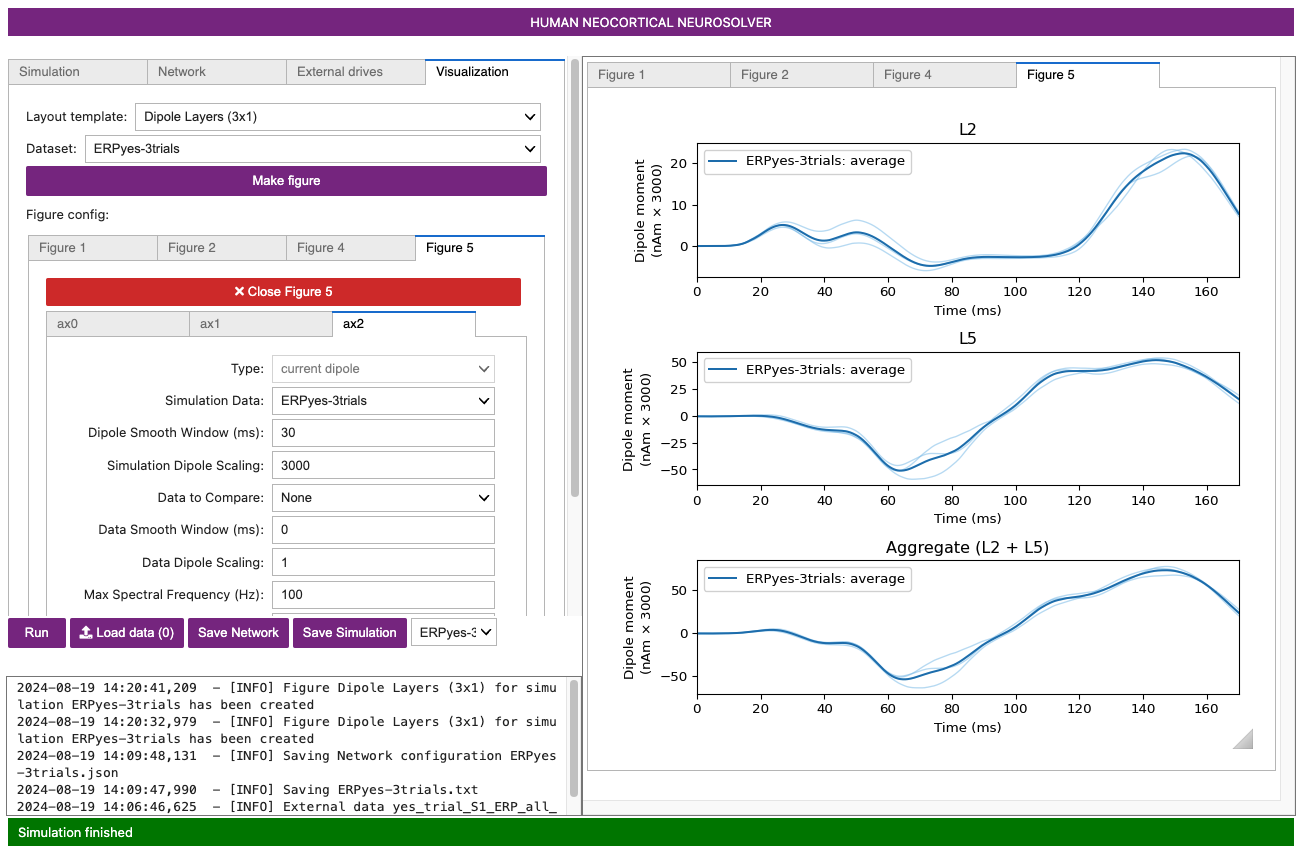The height and width of the screenshot is (852, 1302).
Task: Click the Run button
Action: tap(37, 633)
